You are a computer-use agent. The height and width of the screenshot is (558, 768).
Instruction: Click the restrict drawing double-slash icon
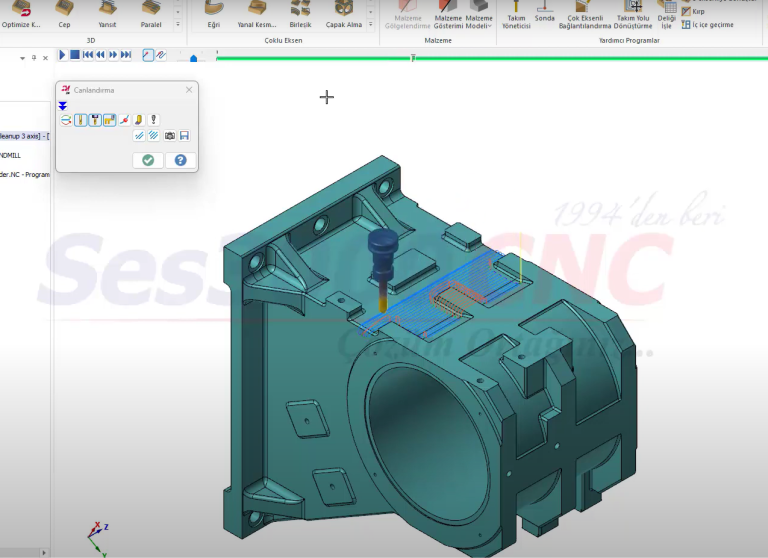139,136
